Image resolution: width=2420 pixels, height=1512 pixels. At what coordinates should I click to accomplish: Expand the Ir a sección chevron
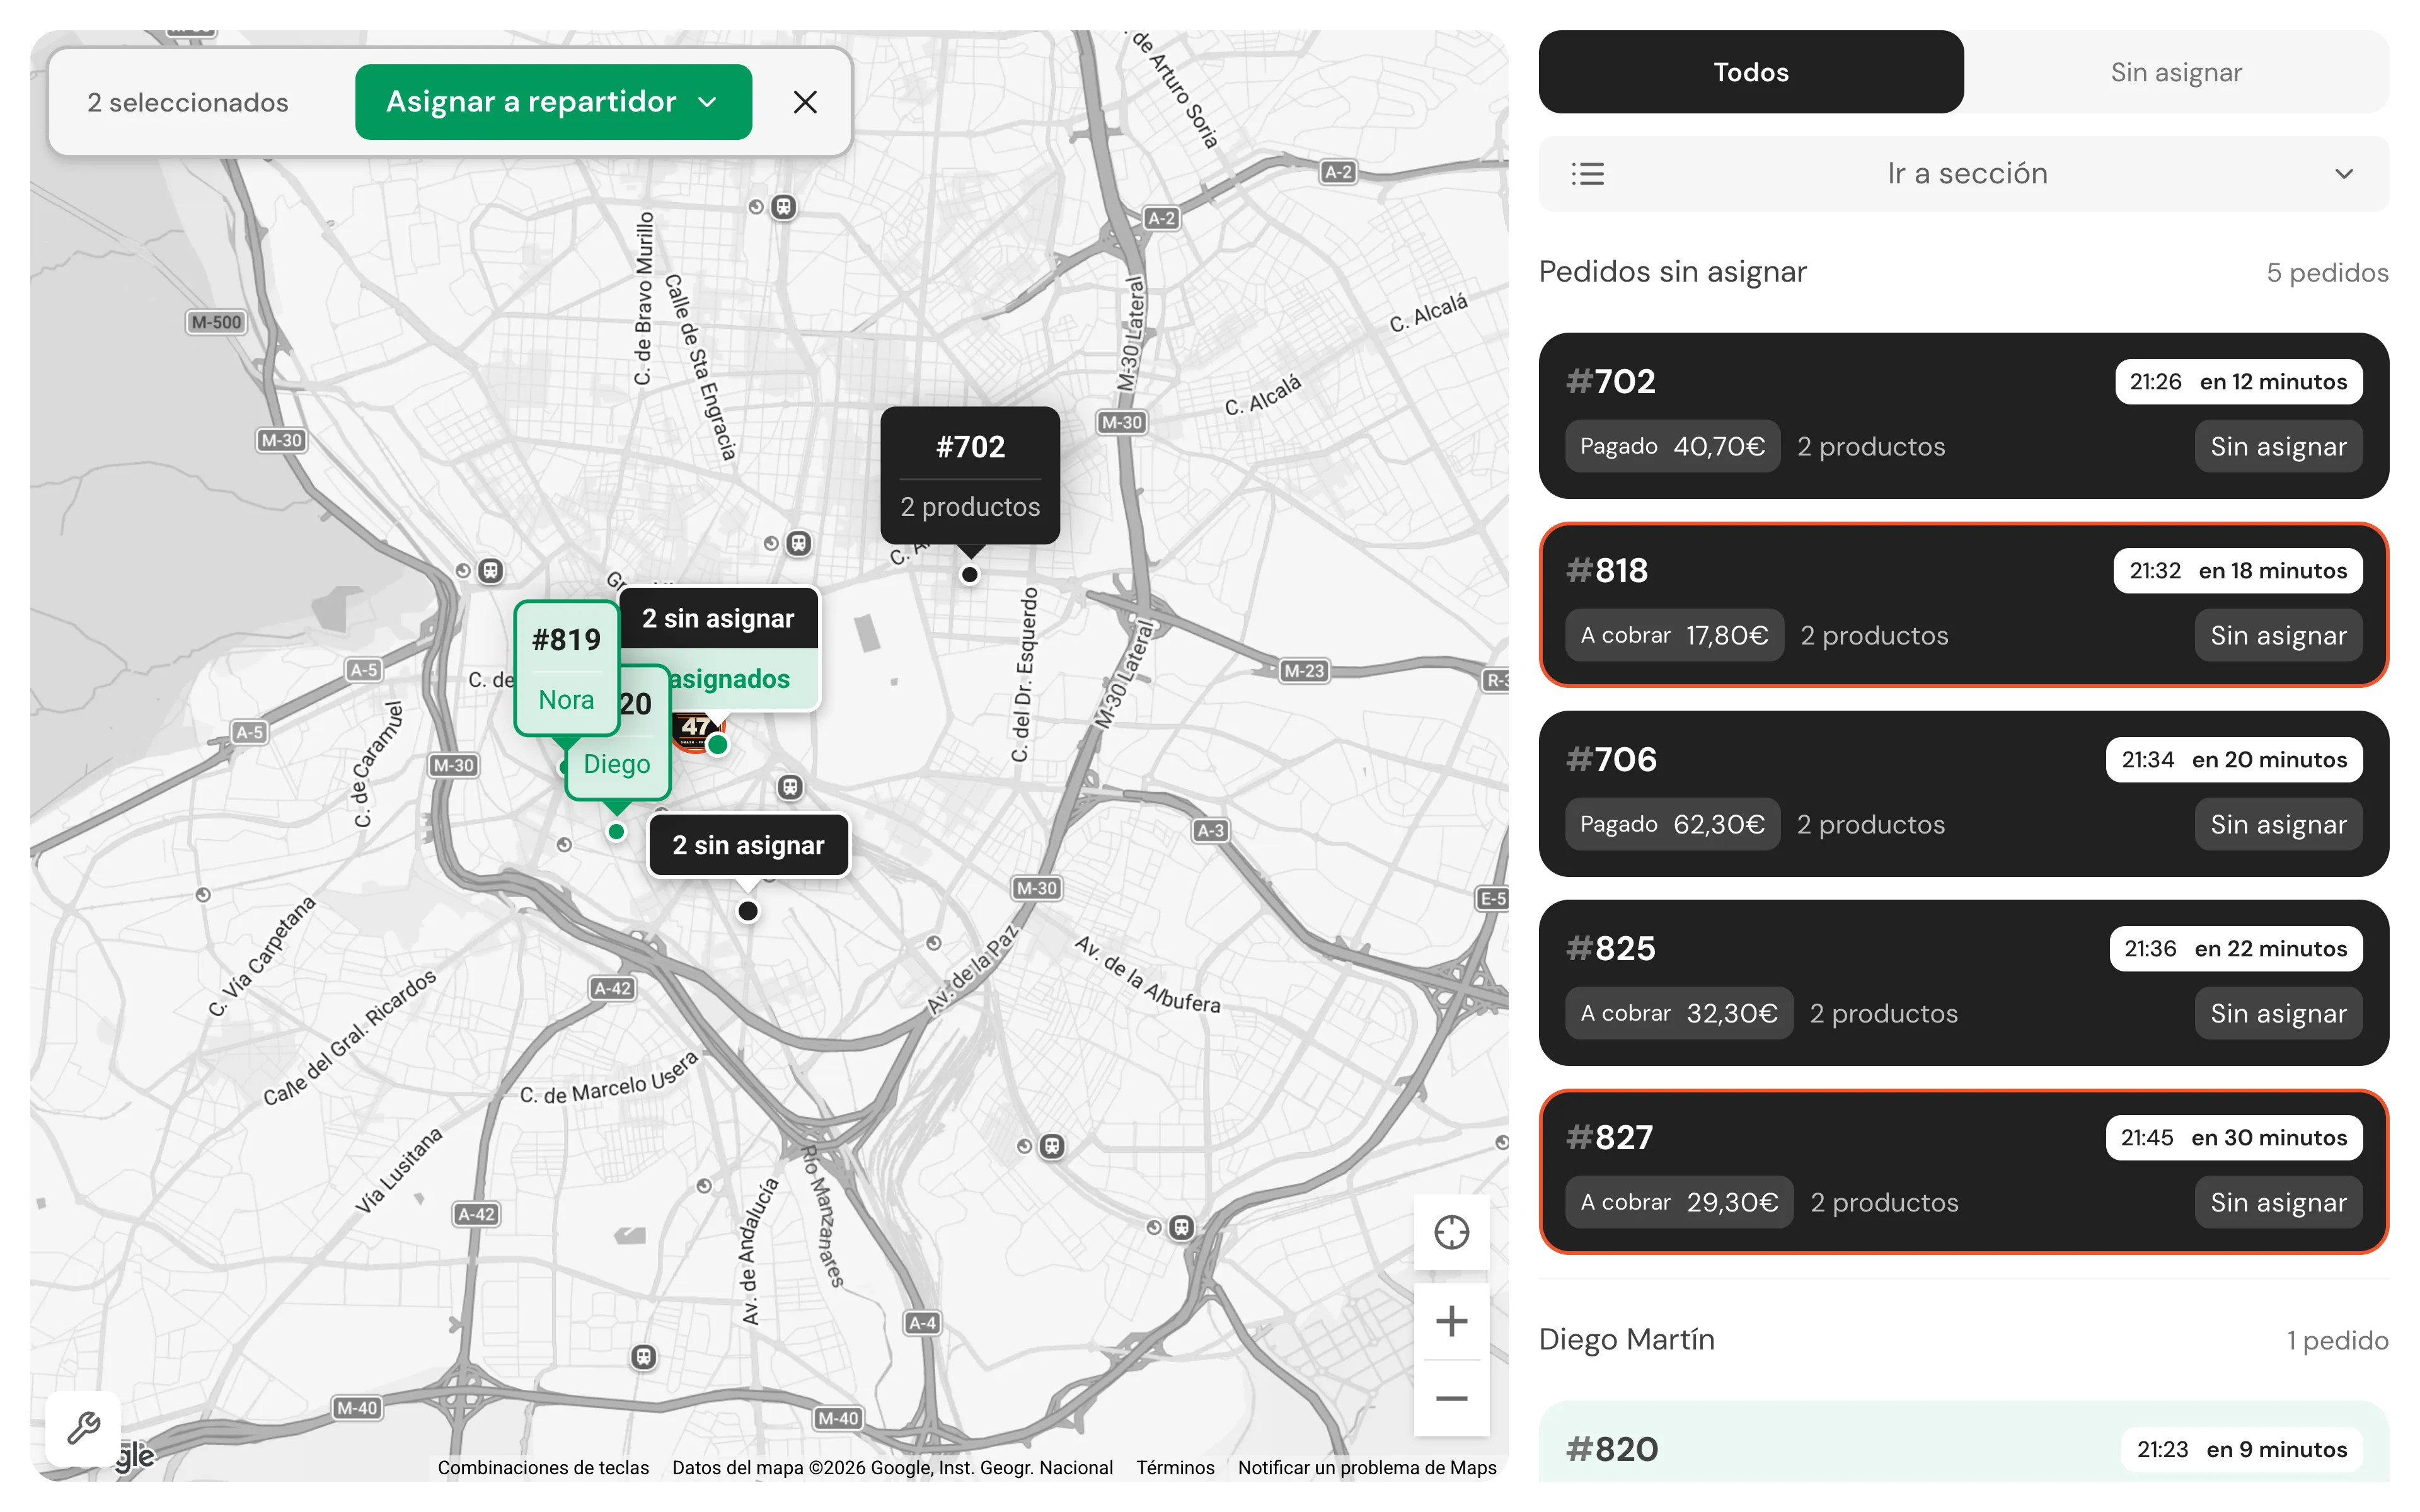tap(2344, 174)
